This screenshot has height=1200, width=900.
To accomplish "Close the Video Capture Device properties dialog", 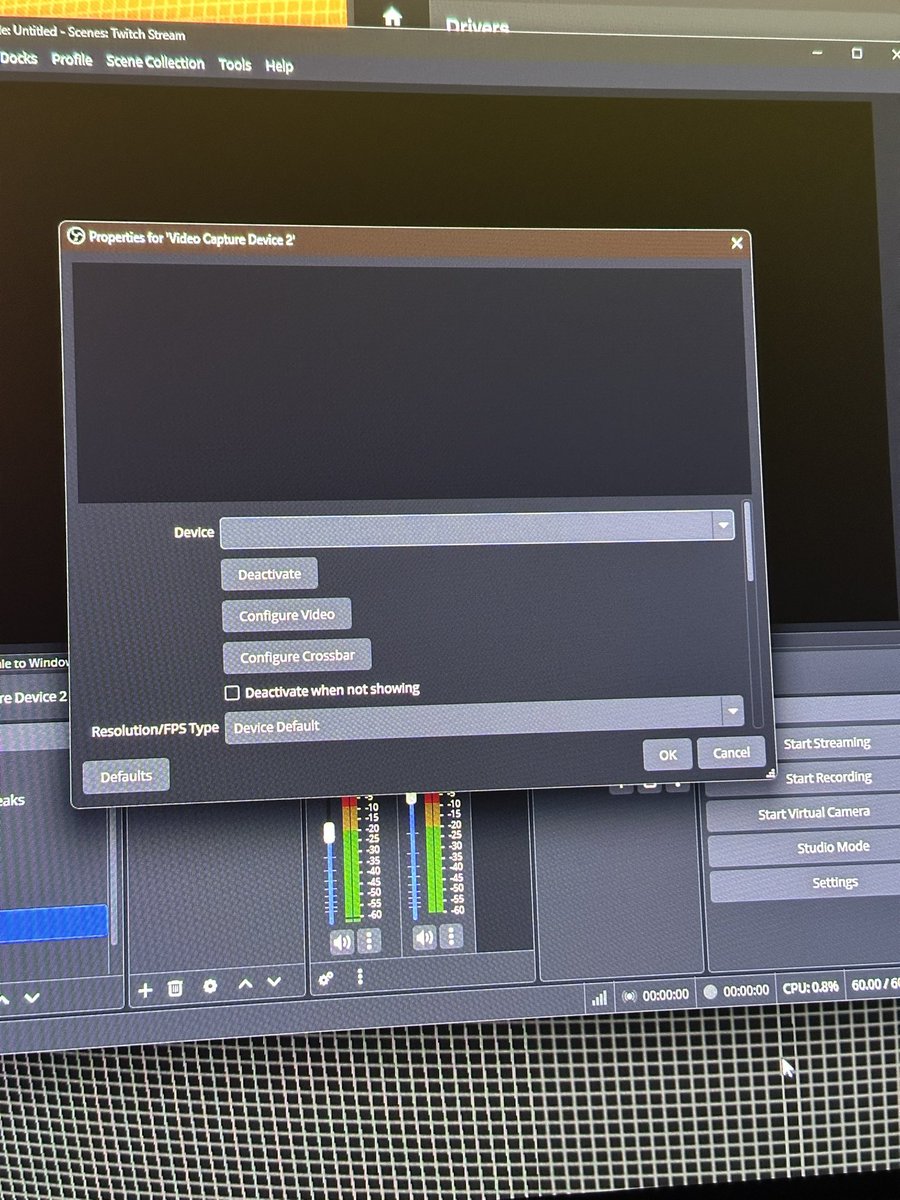I will [737, 243].
